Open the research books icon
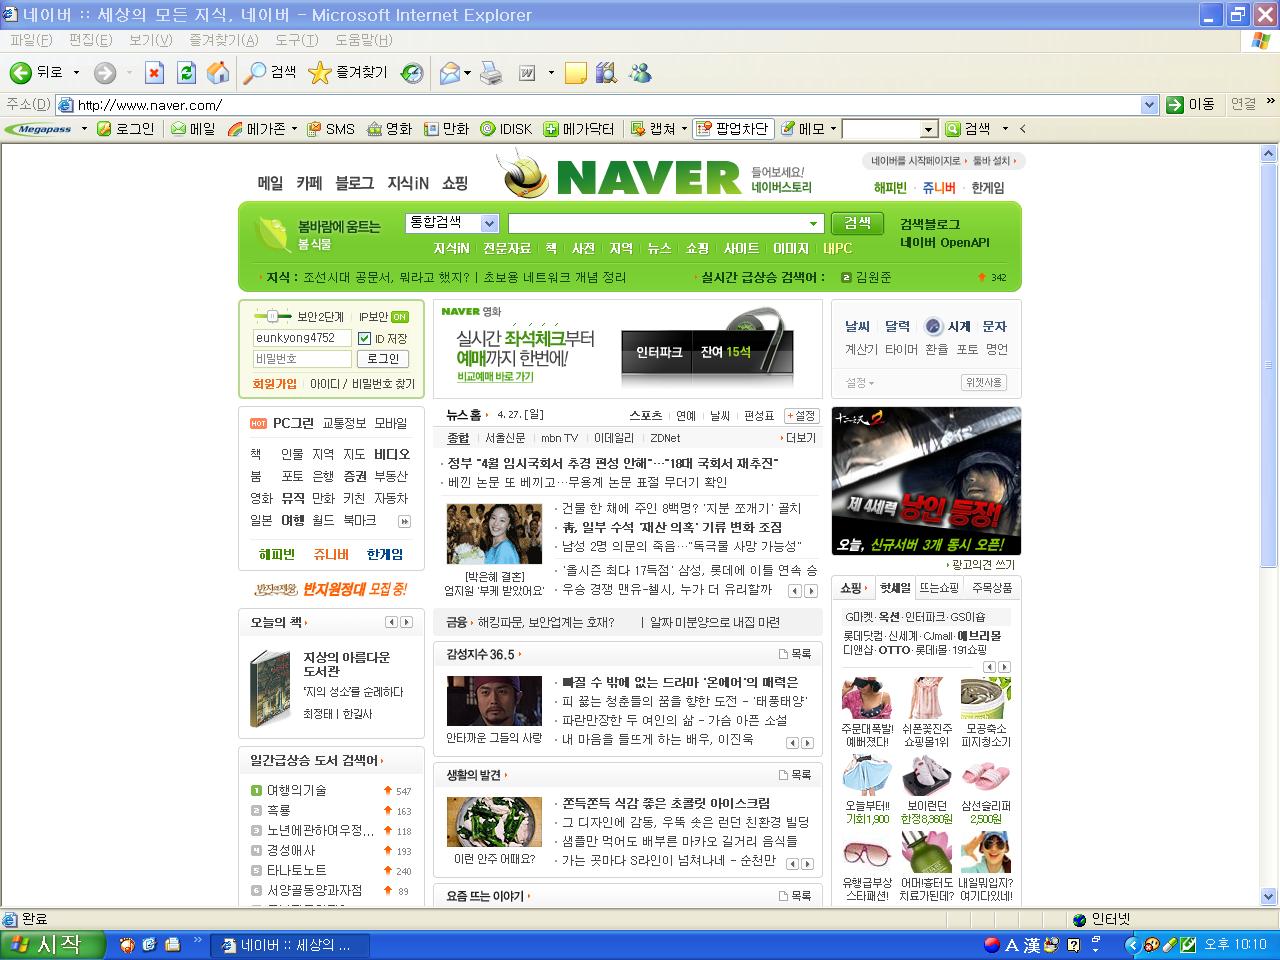Viewport: 1280px width, 960px height. [x=606, y=72]
